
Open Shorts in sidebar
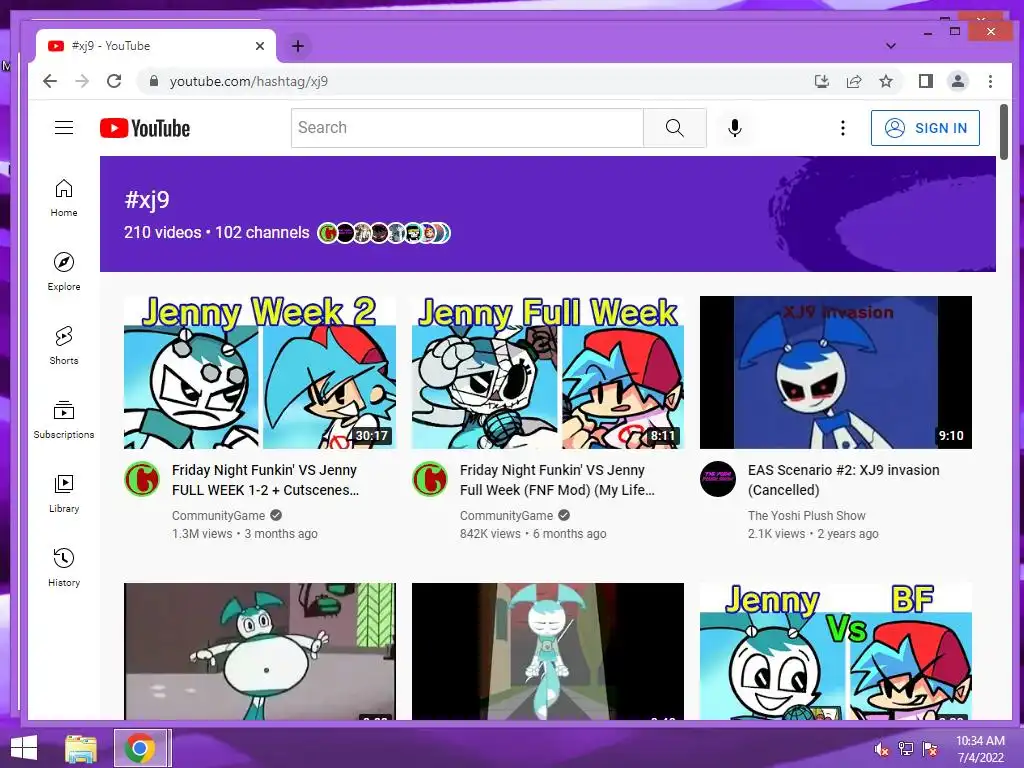64,345
